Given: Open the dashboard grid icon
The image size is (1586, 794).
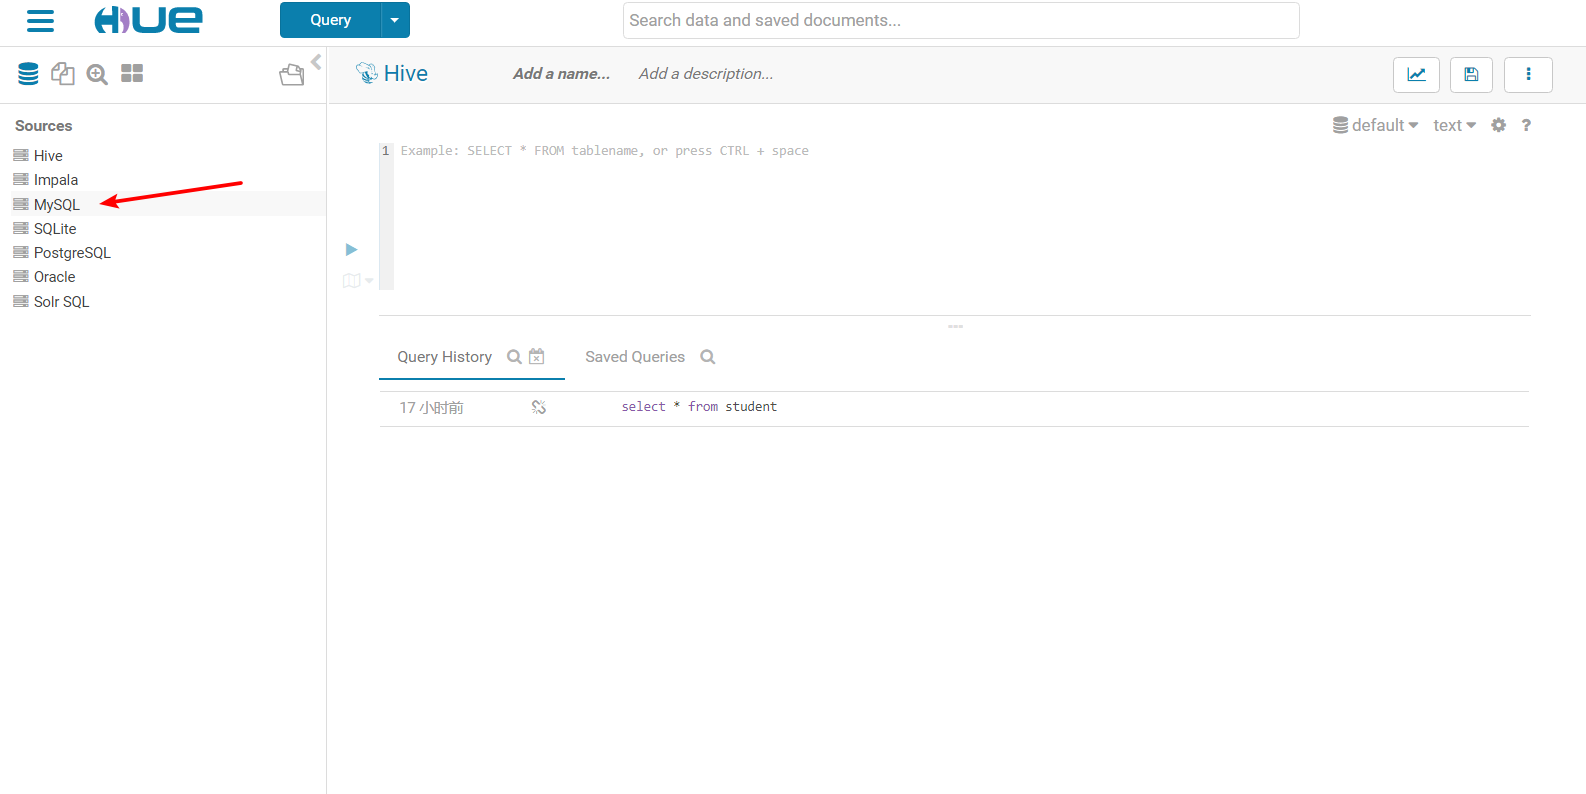Looking at the screenshot, I should 132,73.
